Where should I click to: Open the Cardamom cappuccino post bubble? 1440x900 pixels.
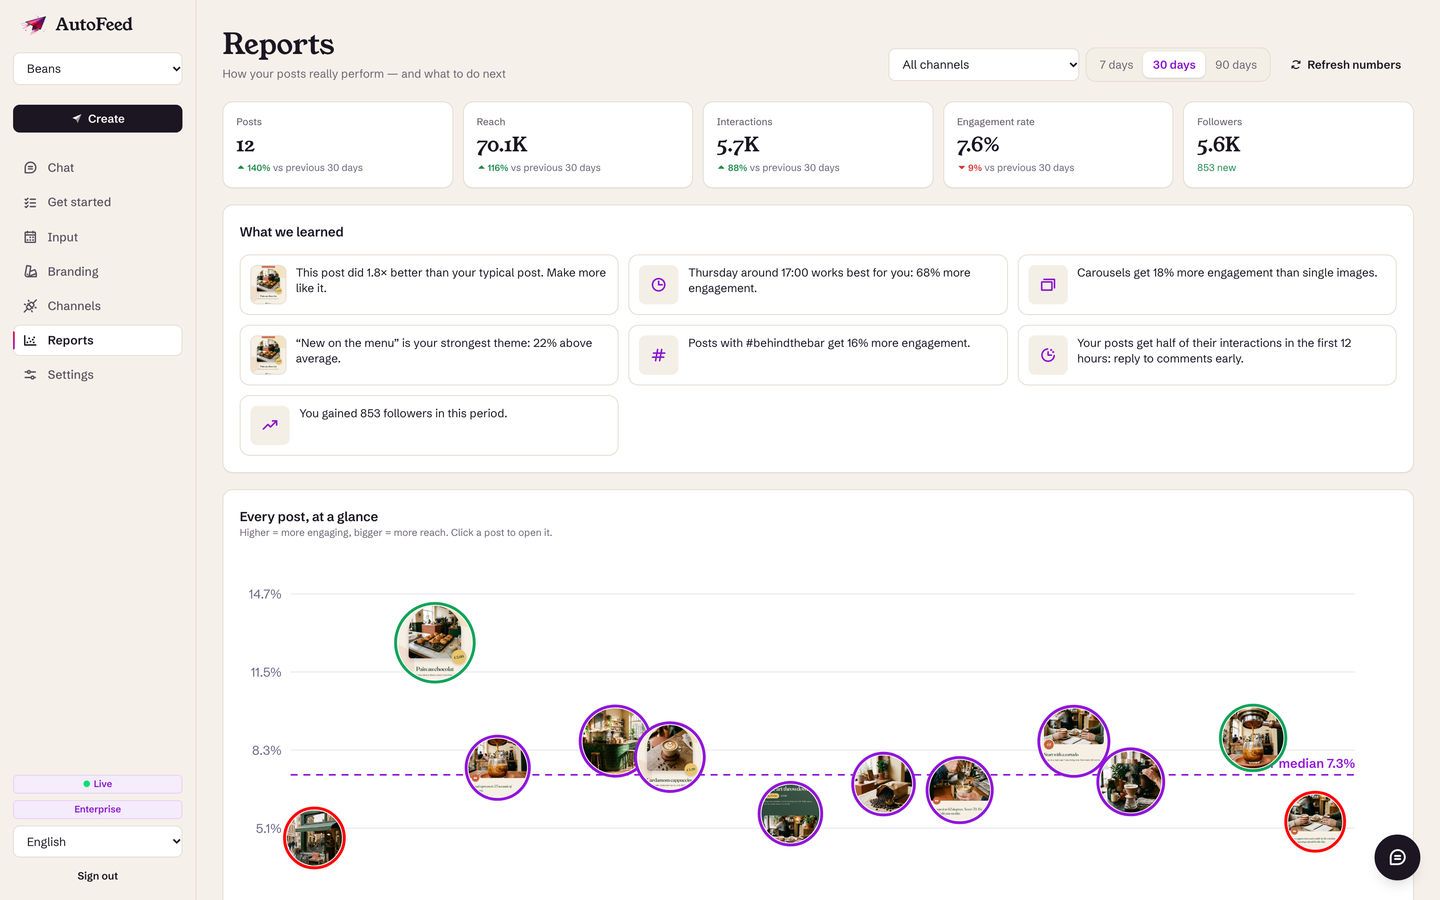pyautogui.click(x=670, y=757)
